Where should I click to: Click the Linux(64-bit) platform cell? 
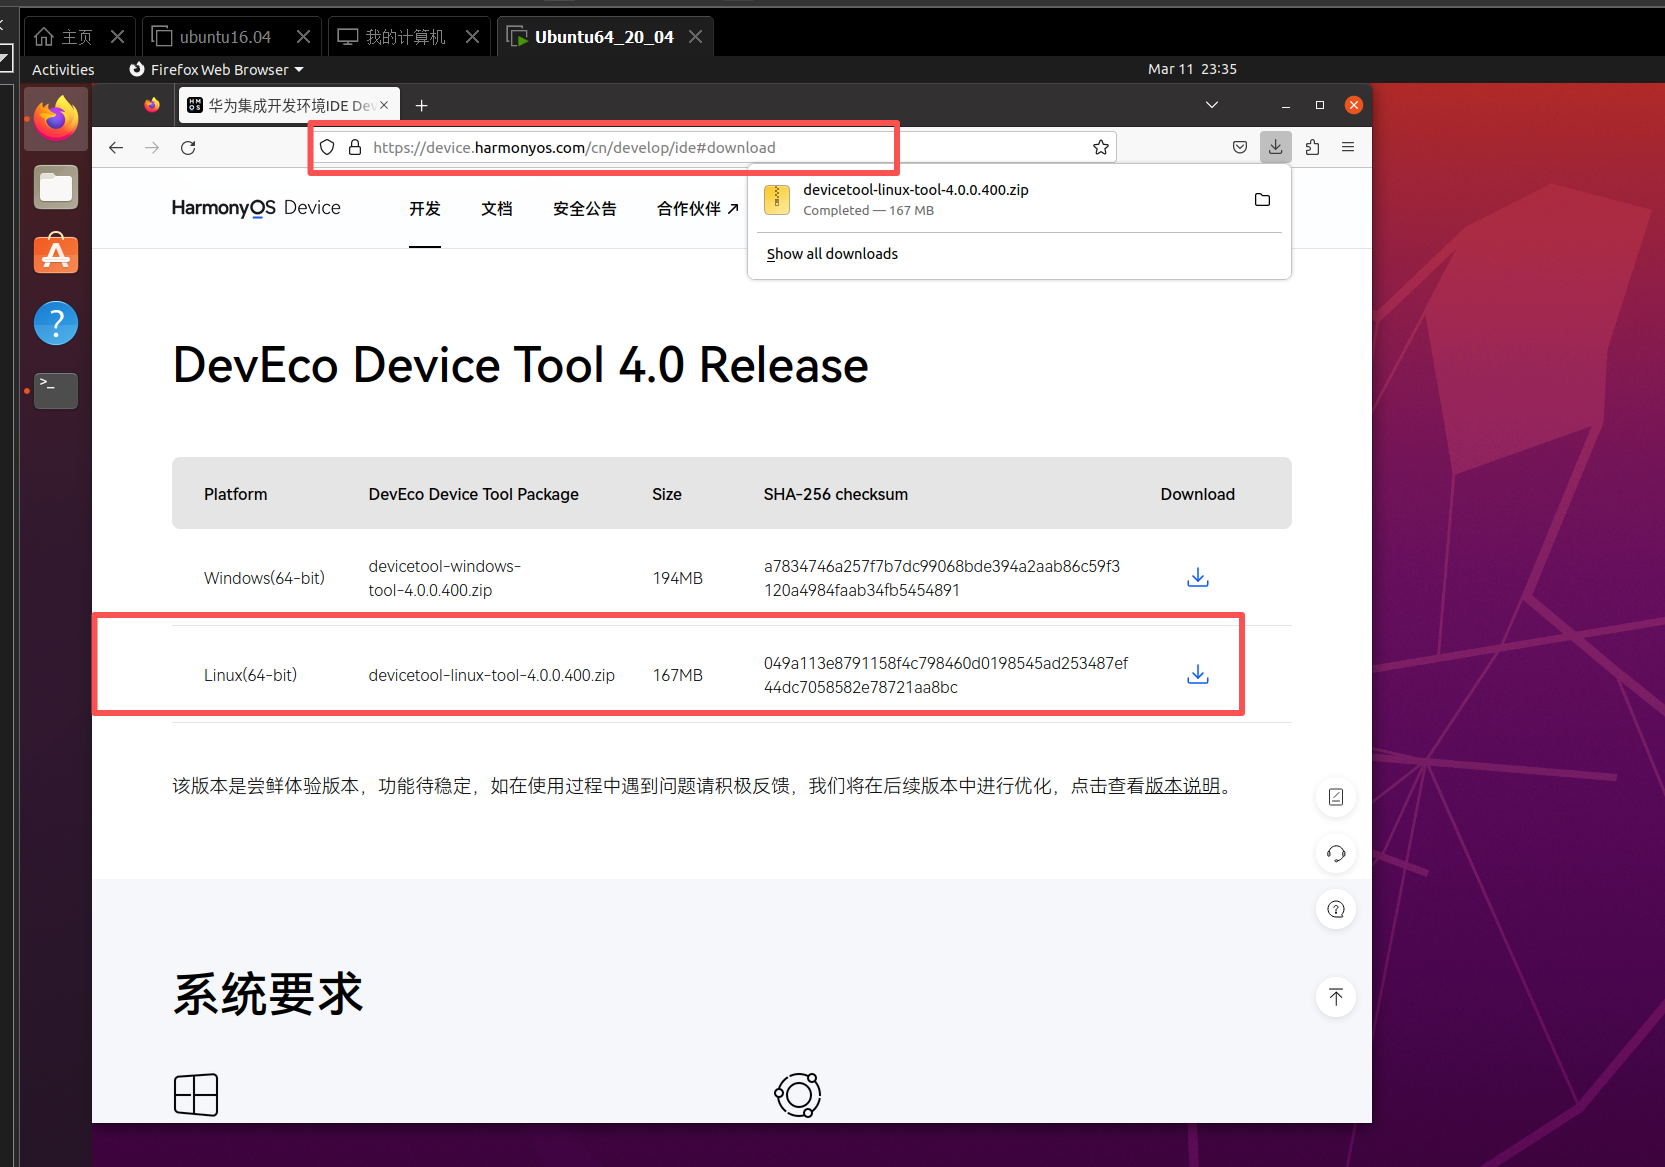(x=251, y=675)
